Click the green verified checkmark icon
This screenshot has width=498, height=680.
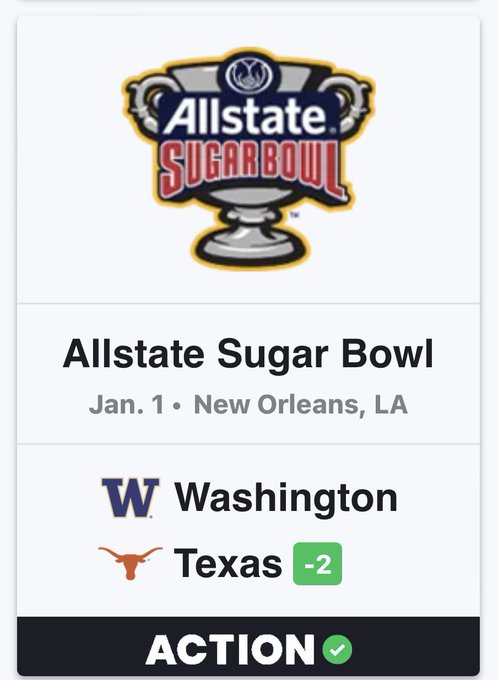pyautogui.click(x=337, y=649)
